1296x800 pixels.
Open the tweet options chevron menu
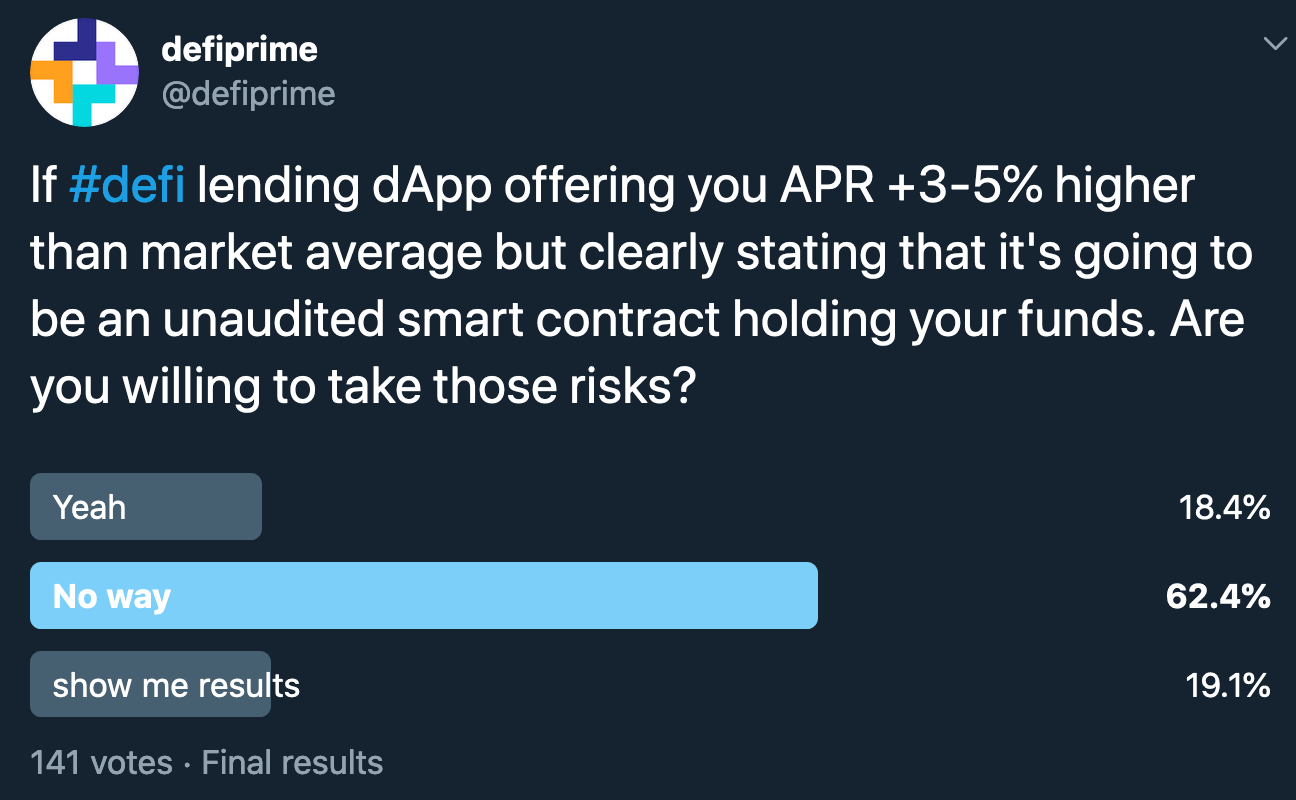1274,43
